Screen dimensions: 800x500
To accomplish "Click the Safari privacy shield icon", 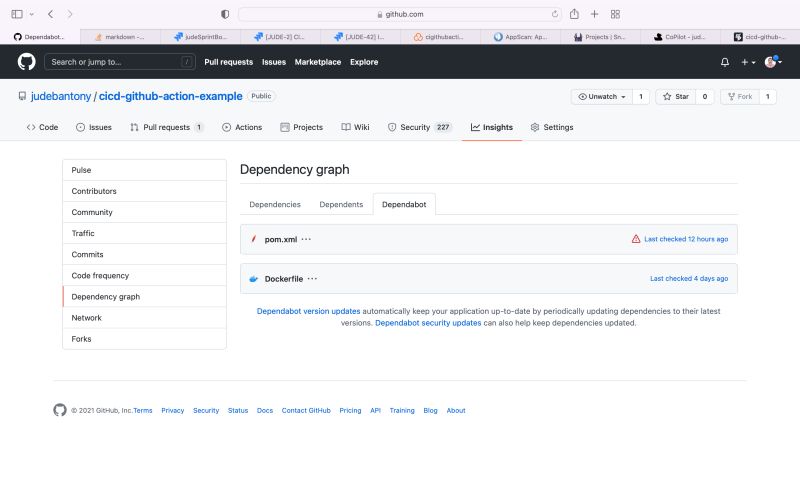I will tap(225, 14).
